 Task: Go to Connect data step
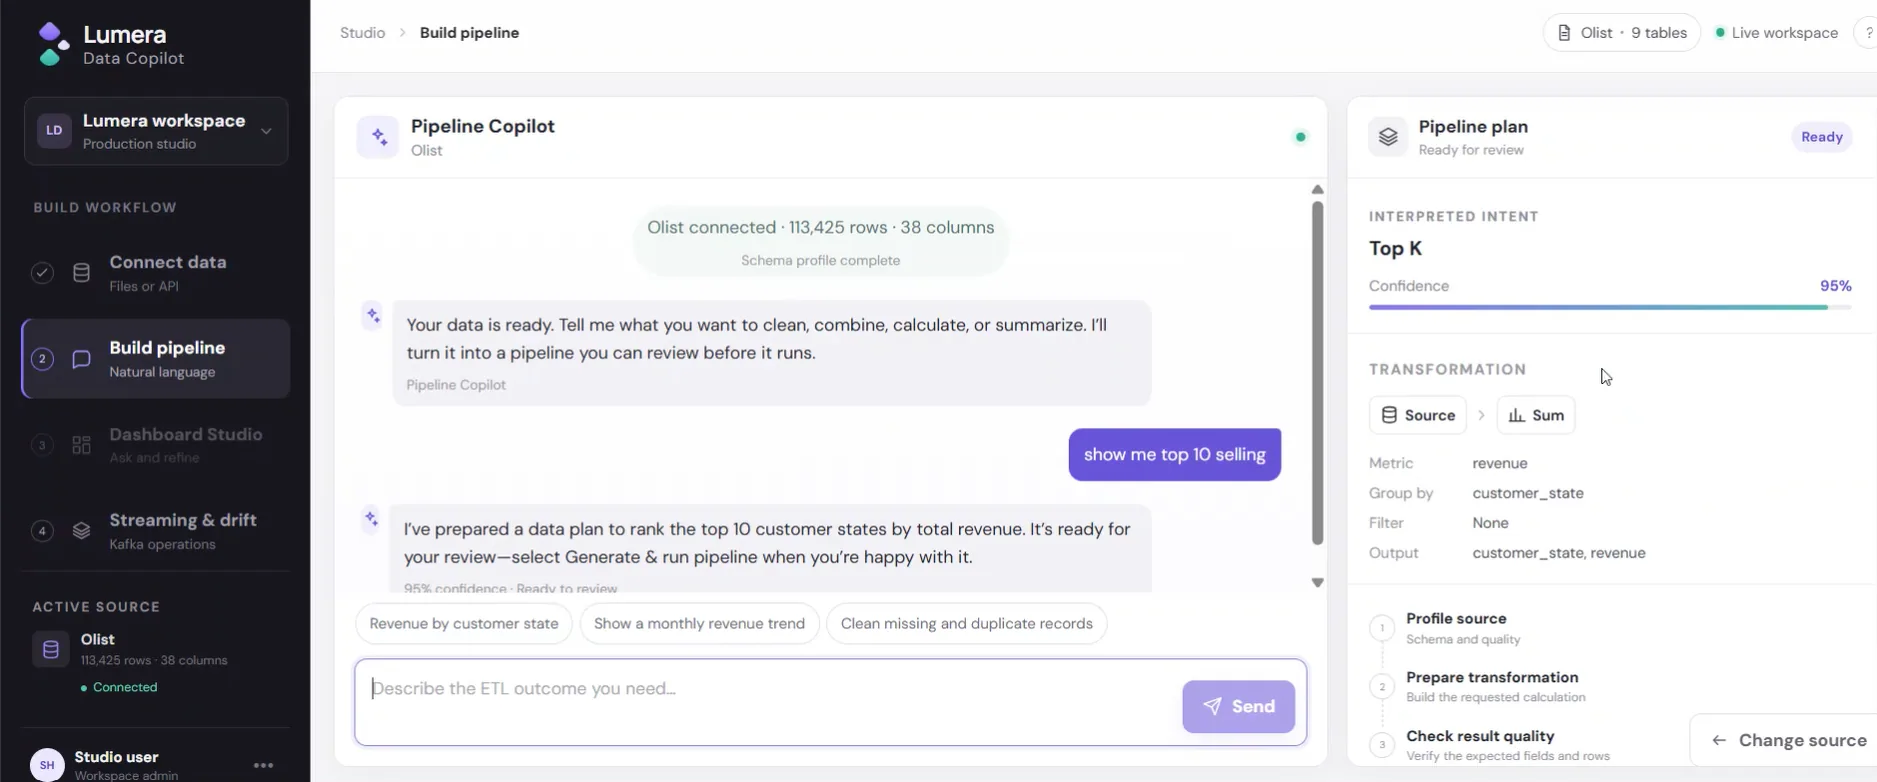tap(156, 273)
